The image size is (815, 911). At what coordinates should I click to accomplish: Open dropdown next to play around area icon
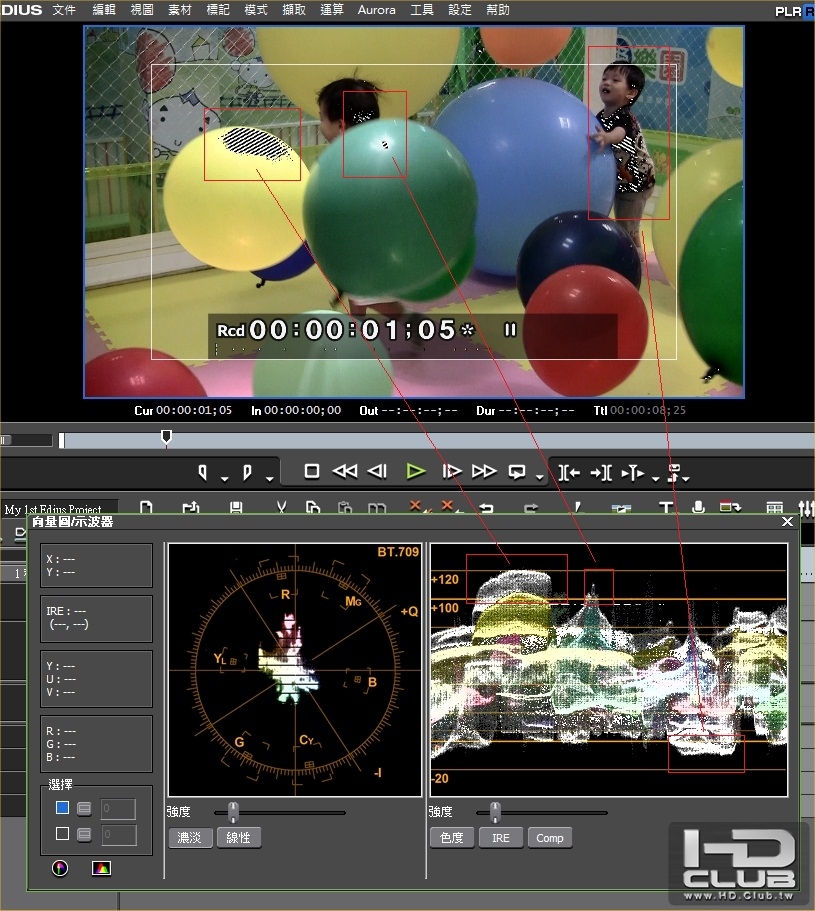[x=656, y=479]
